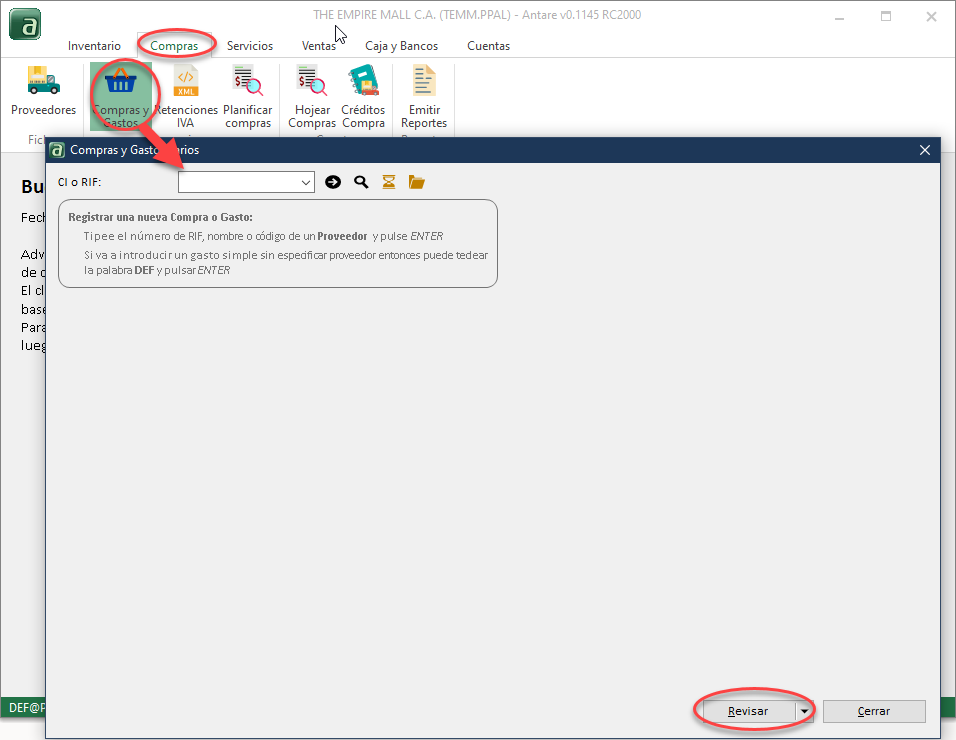Select the Proveedores truck icon

click(x=43, y=82)
